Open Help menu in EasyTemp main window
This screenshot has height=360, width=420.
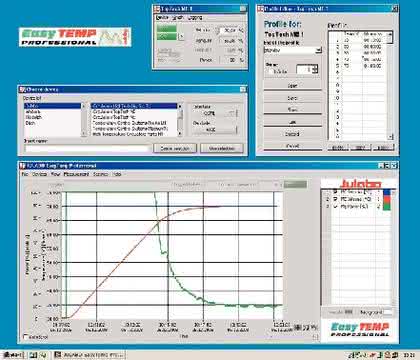click(x=117, y=174)
